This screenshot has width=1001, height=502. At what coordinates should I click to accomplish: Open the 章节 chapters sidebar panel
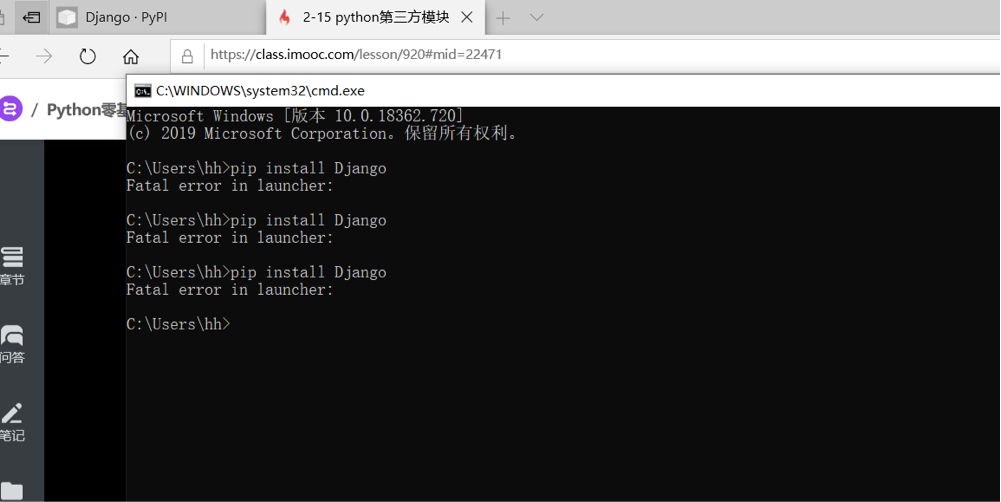(x=12, y=266)
